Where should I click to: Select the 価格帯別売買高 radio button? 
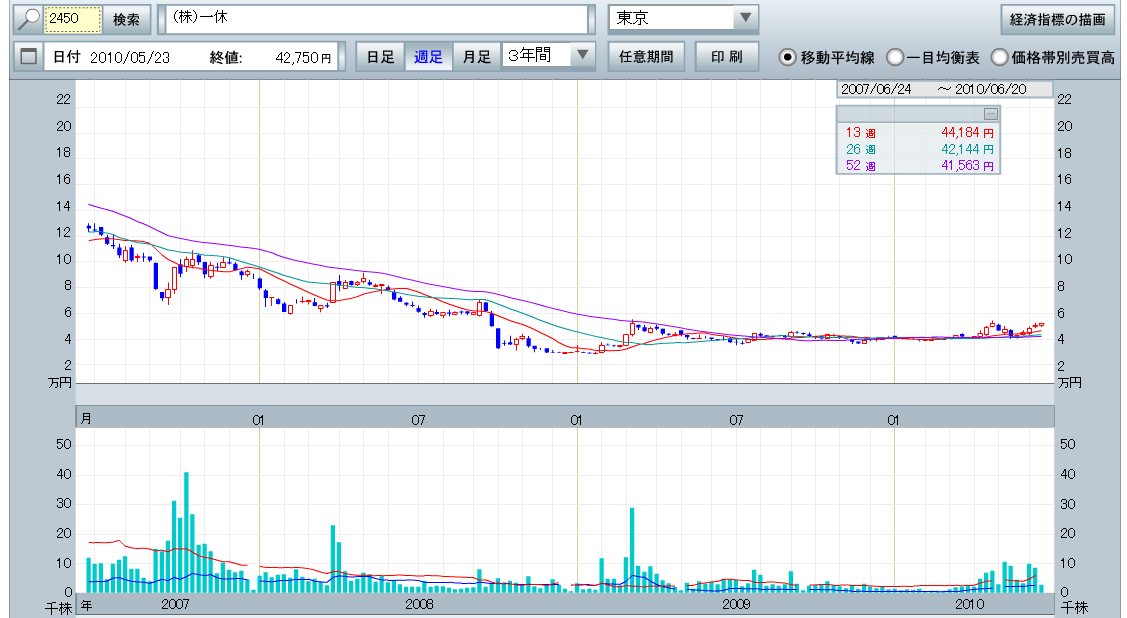coord(999,57)
